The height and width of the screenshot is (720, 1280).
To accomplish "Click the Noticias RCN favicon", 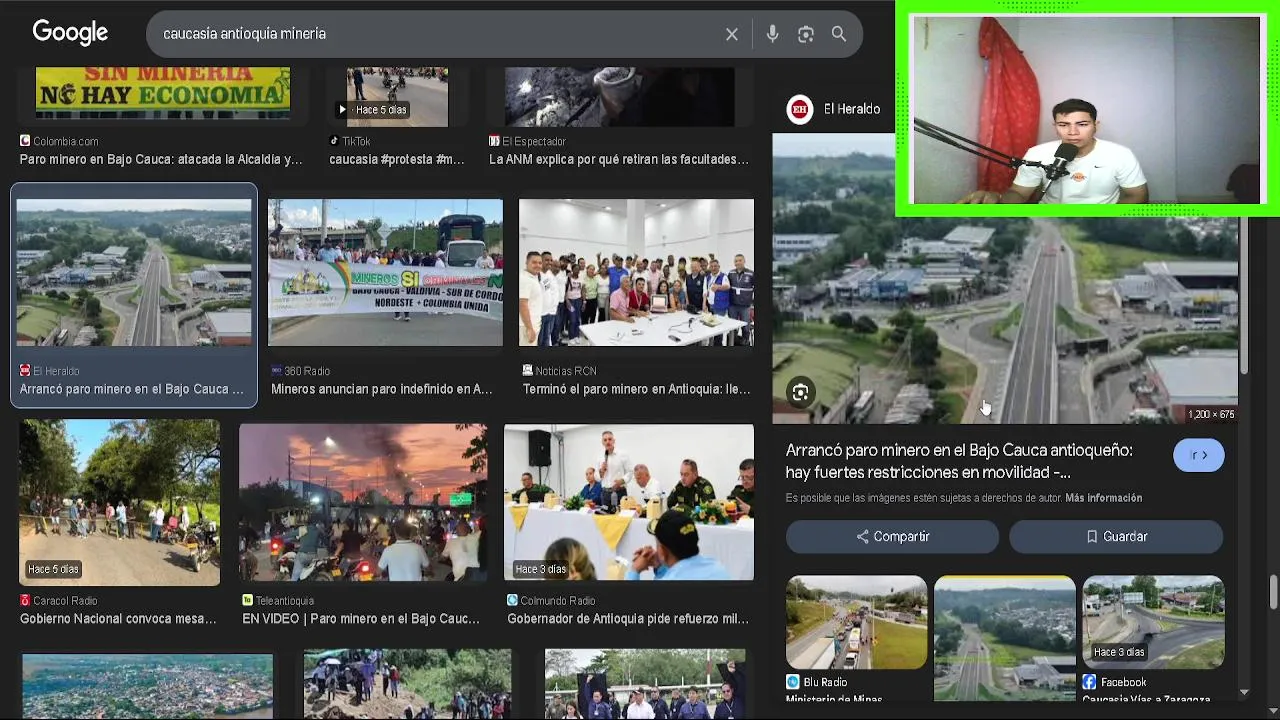I will pyautogui.click(x=527, y=370).
